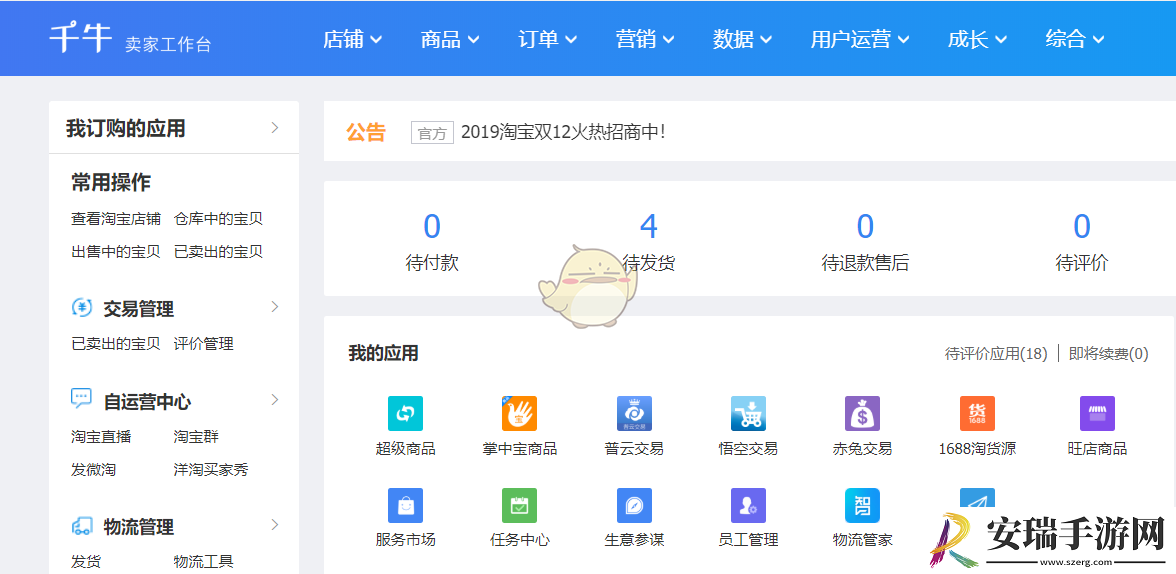1176x574 pixels.
Task: Open the 1688淘货源 orange icon
Action: pyautogui.click(x=977, y=413)
